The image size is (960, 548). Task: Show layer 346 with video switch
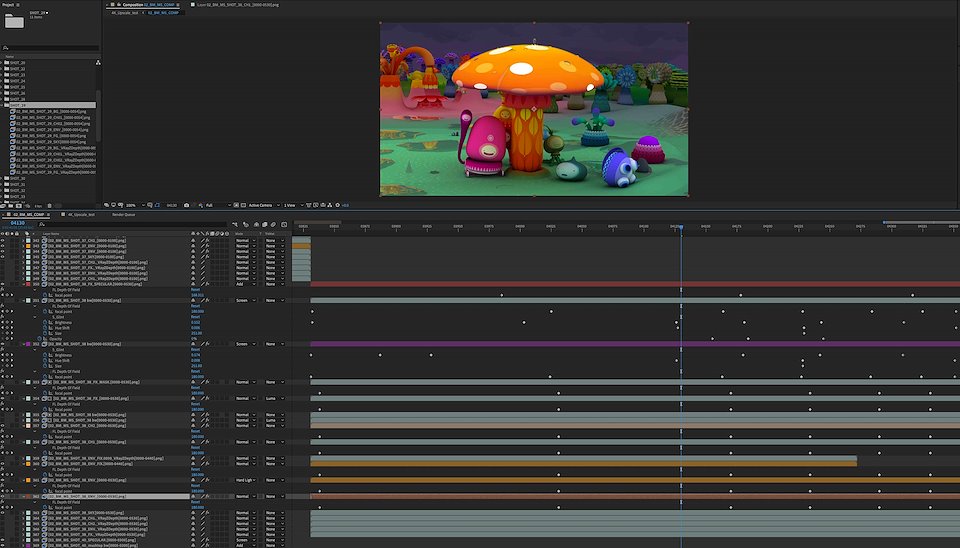coord(2,262)
